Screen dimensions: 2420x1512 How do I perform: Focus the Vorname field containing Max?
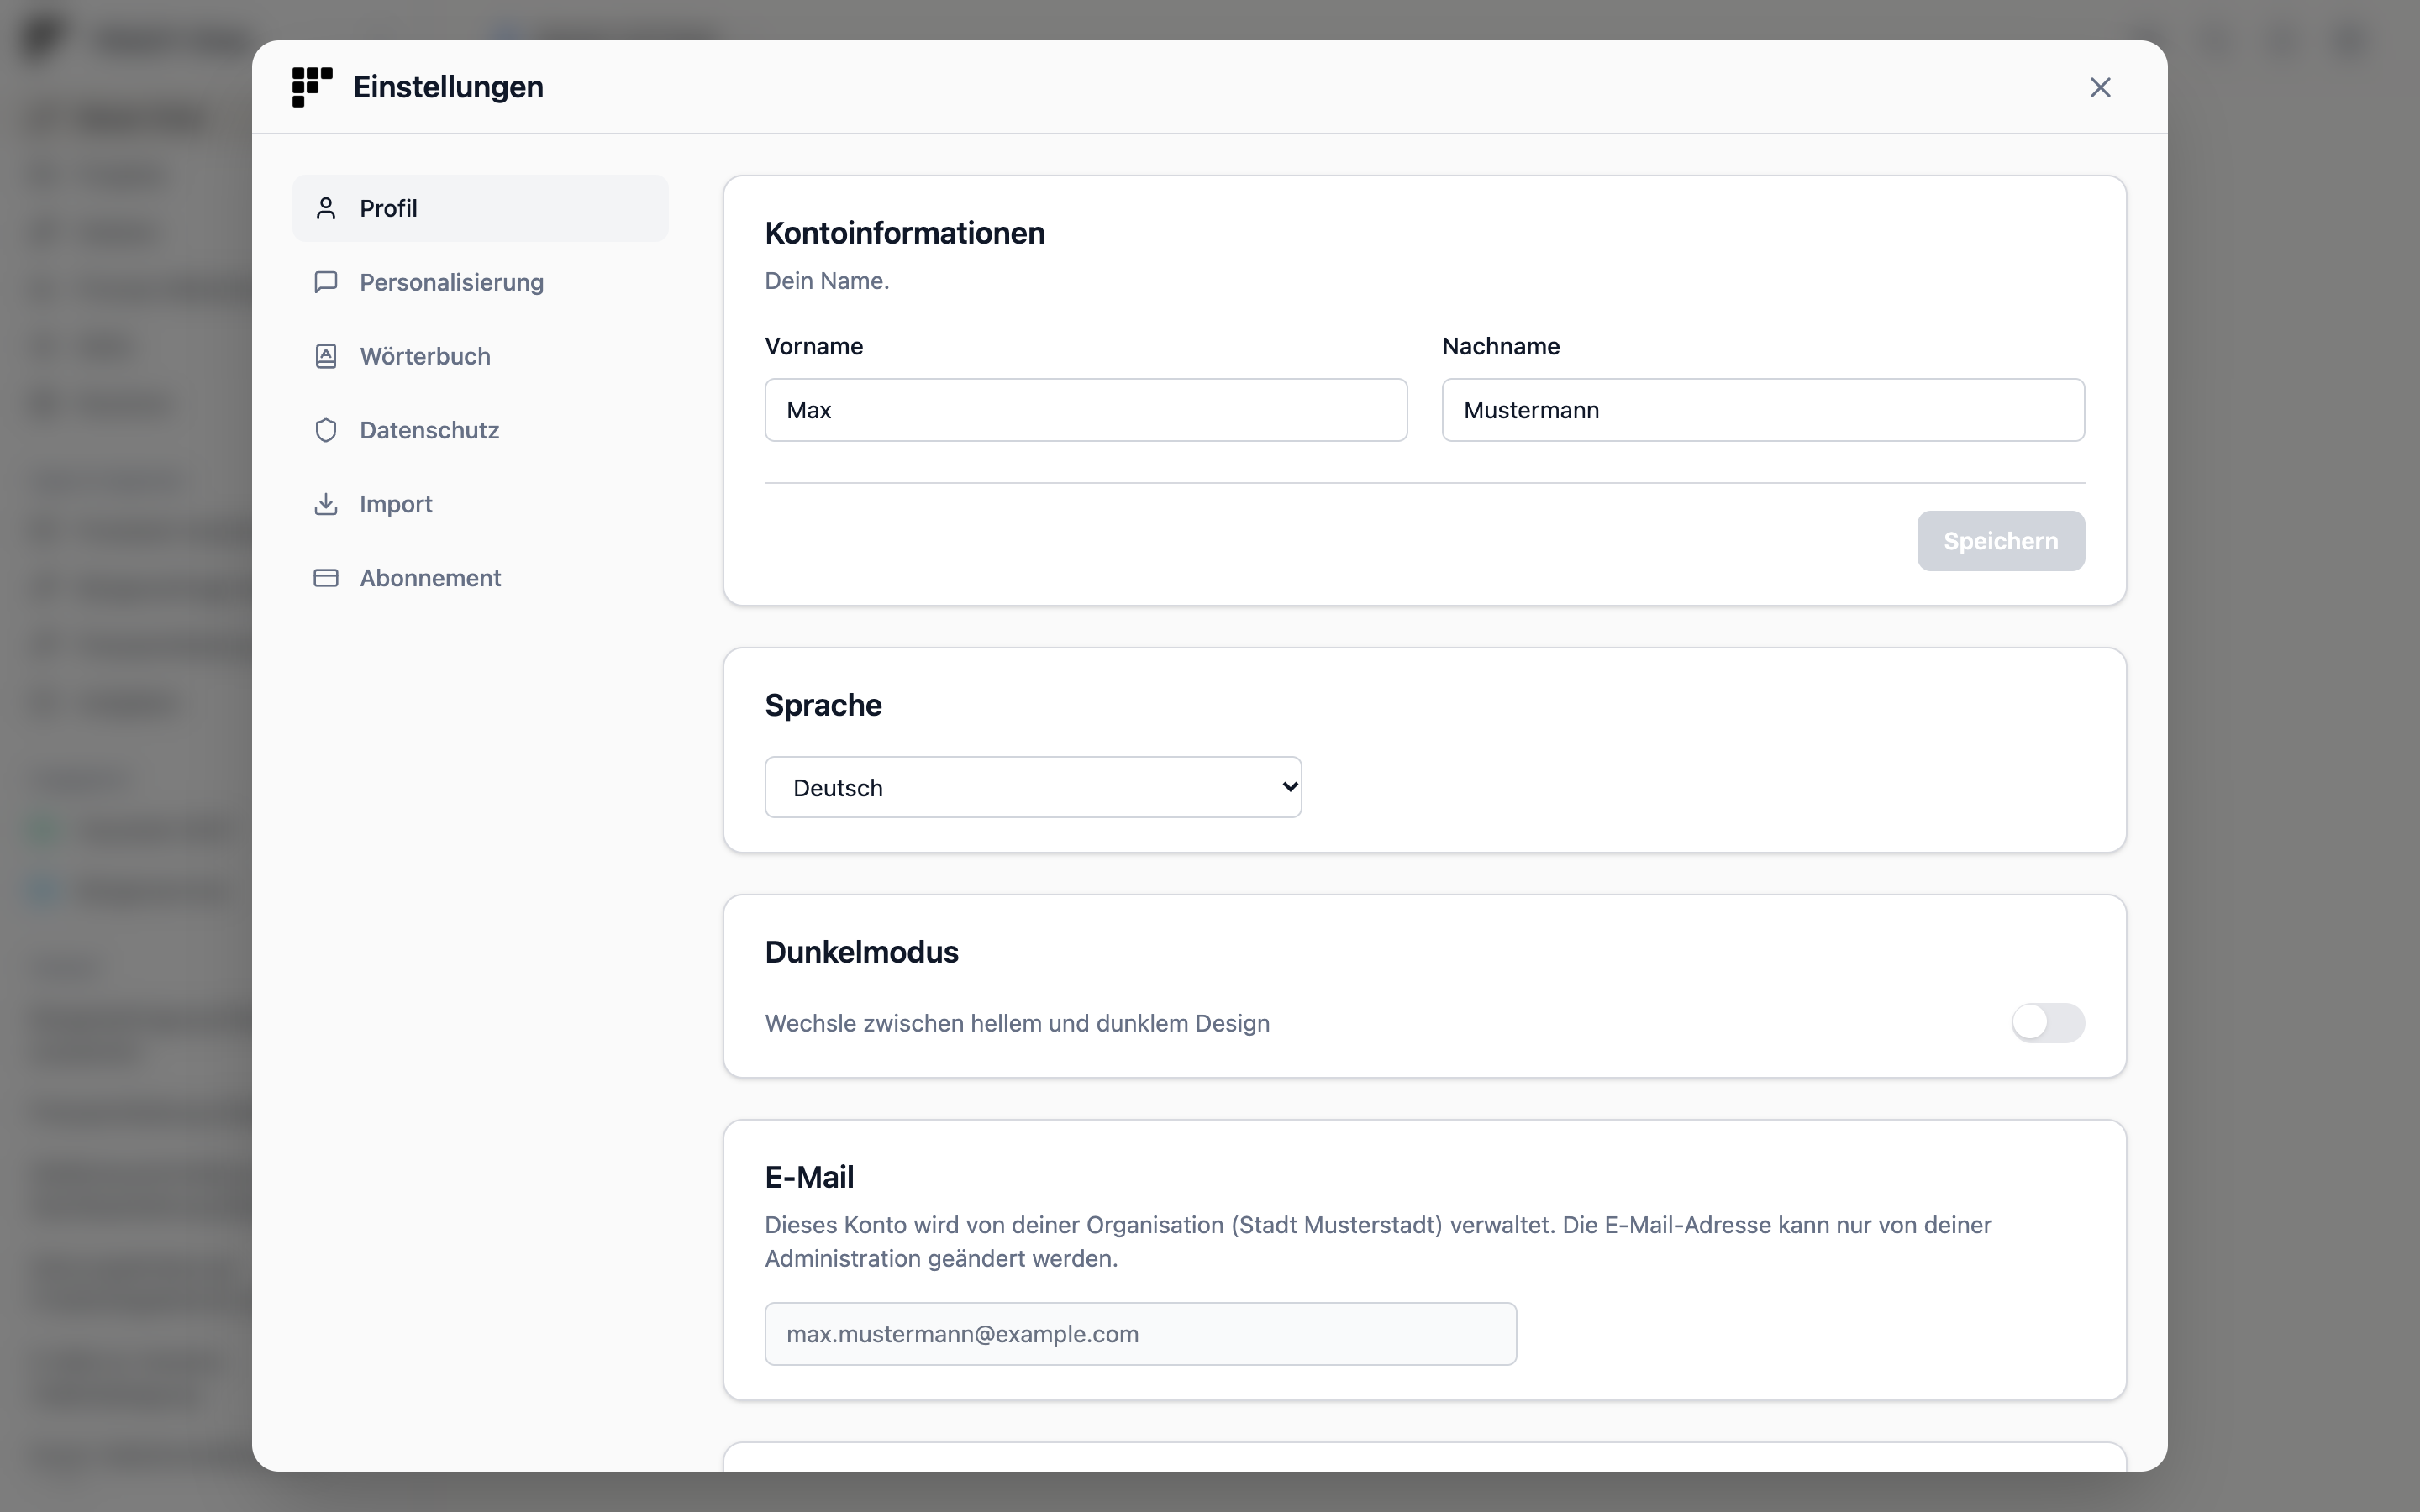(1086, 410)
